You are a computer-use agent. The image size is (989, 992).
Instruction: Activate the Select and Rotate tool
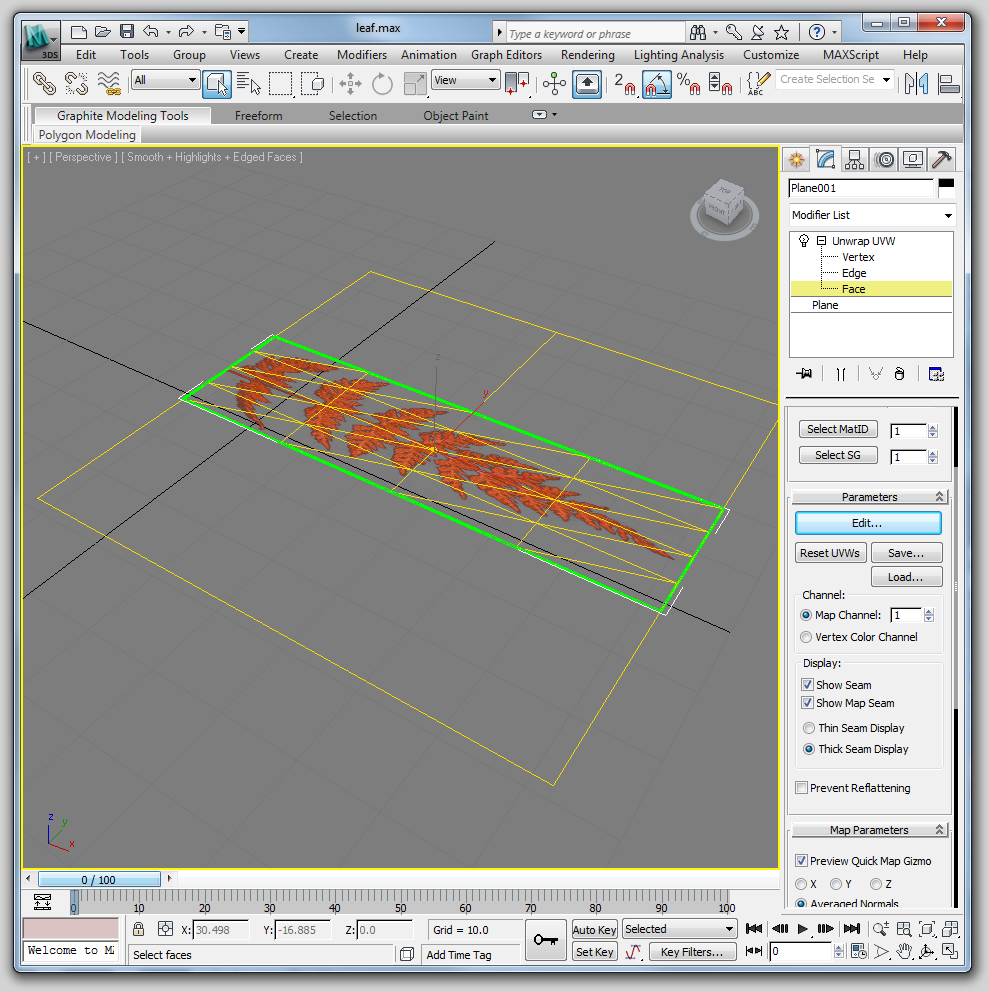[382, 84]
